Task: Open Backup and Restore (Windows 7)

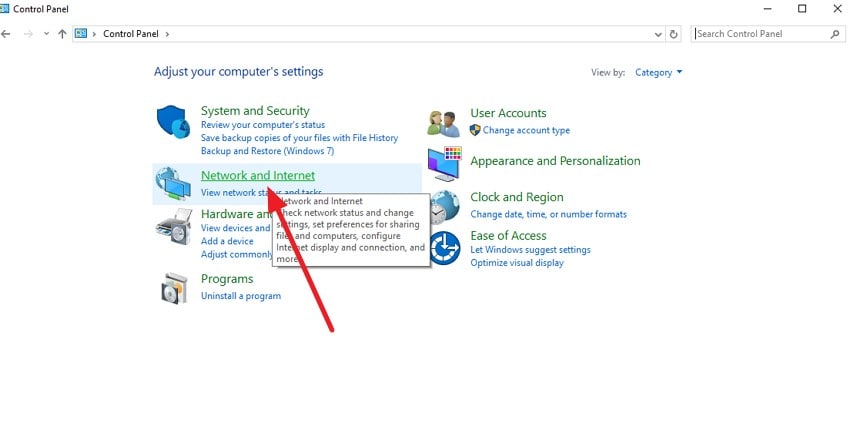Action: (x=267, y=151)
